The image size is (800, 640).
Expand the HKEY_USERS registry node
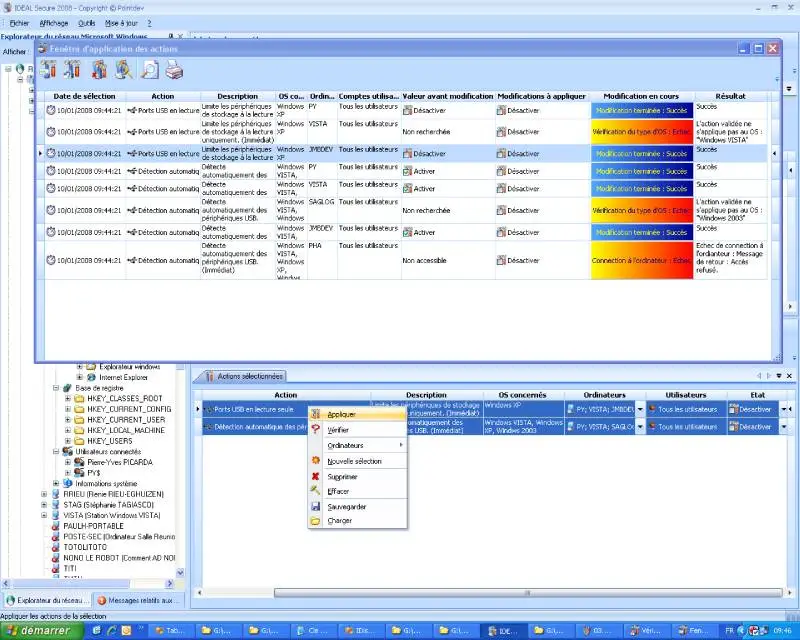click(68, 441)
